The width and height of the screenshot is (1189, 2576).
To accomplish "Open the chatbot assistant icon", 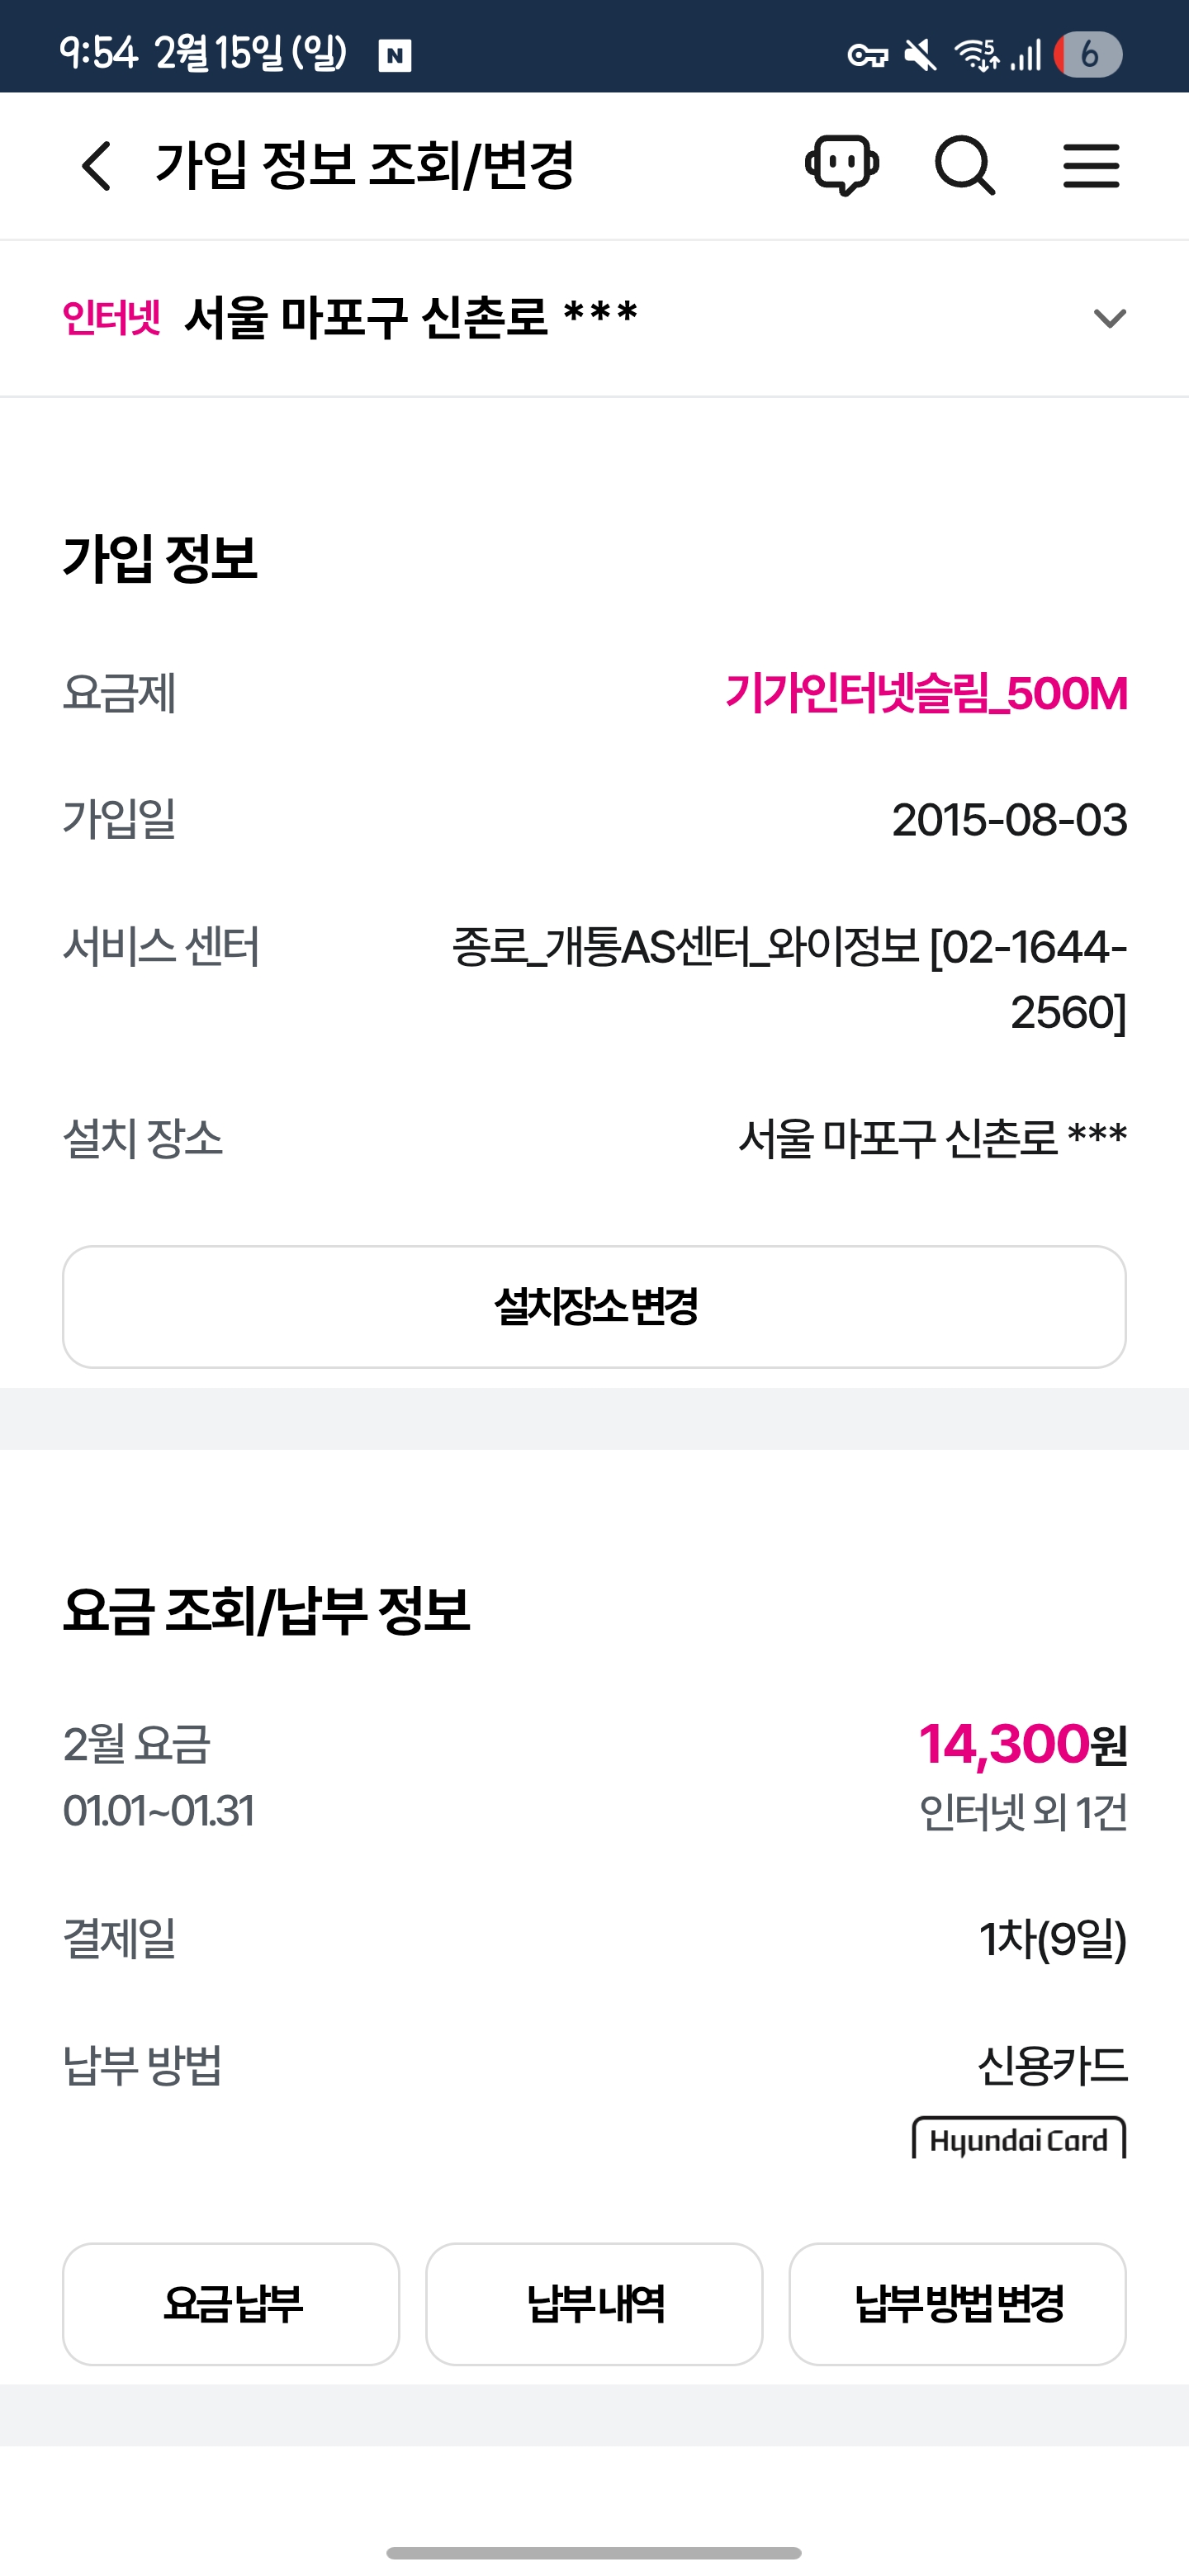I will pyautogui.click(x=842, y=165).
